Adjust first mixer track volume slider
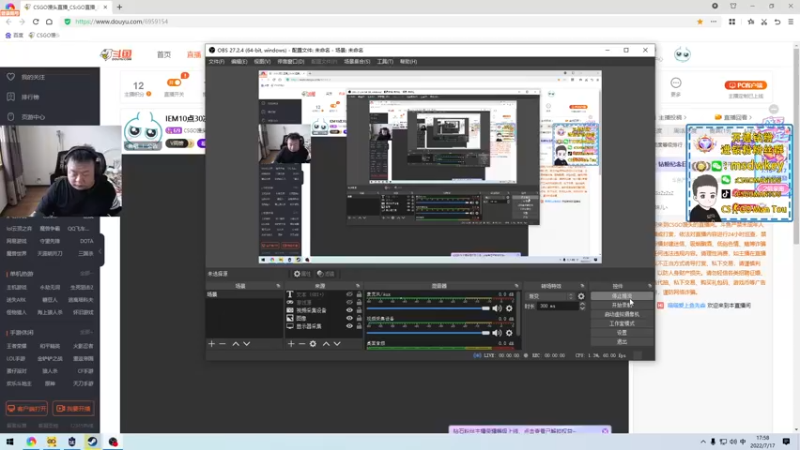The image size is (800, 450). click(x=428, y=308)
